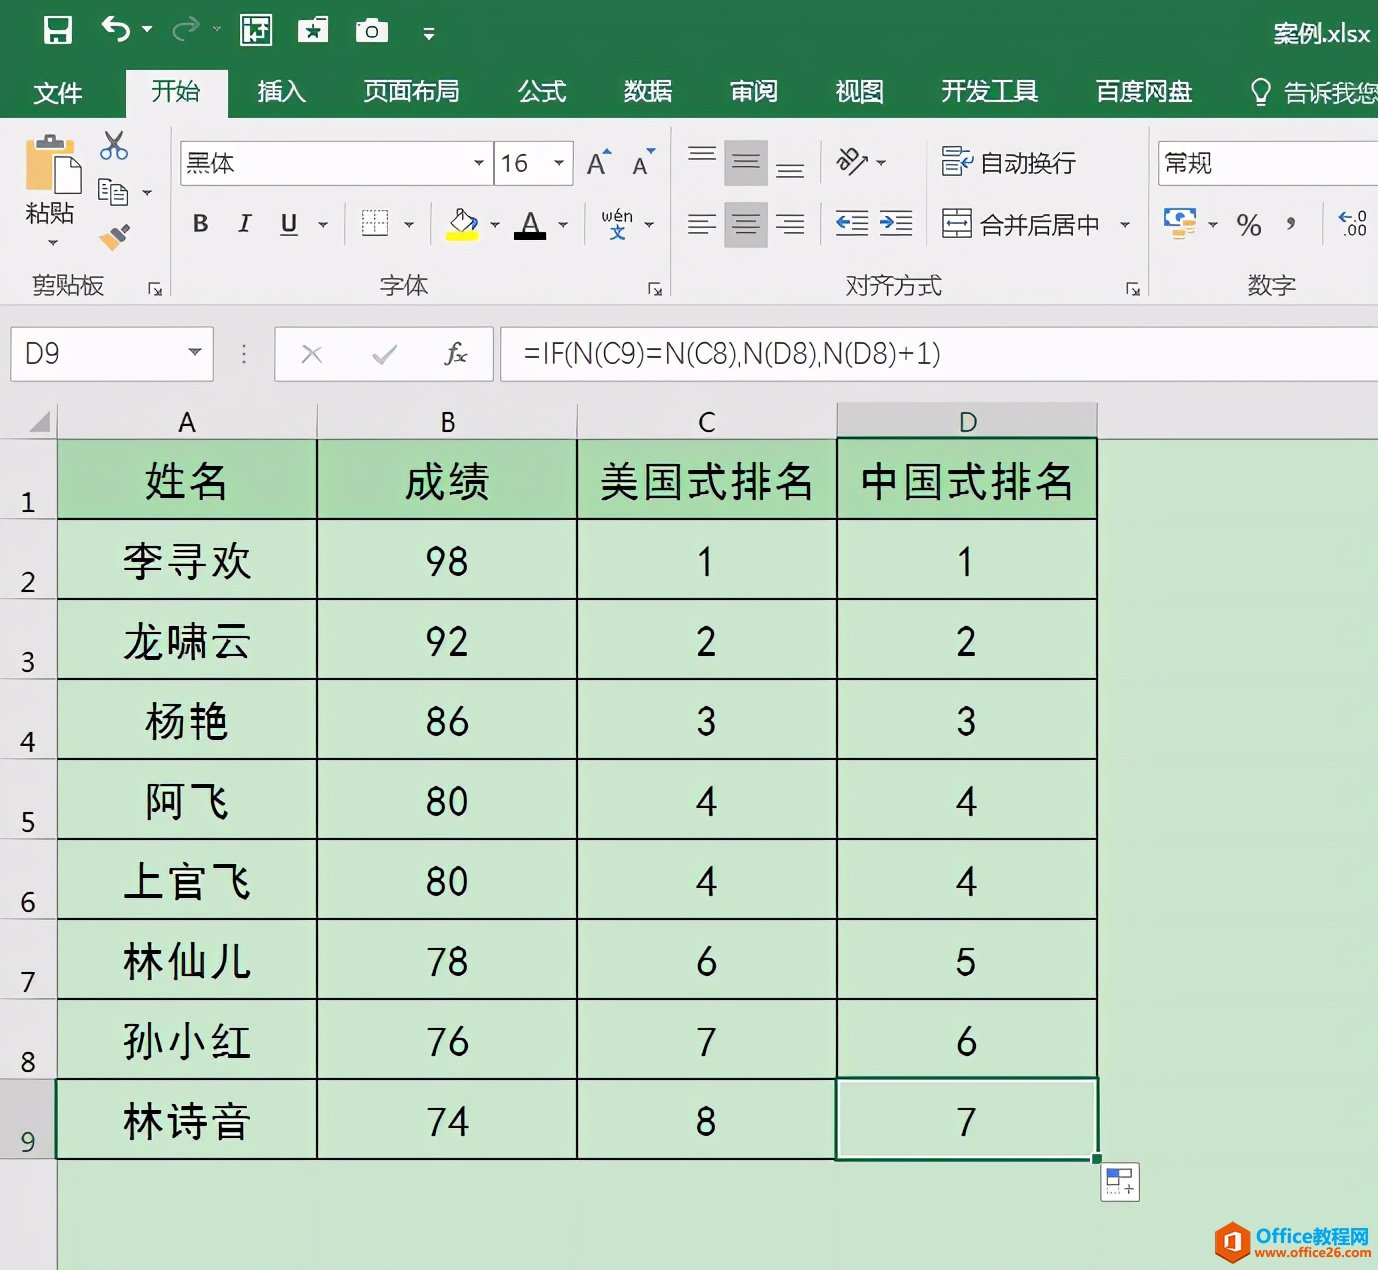Open the 公式 ribbon tab
This screenshot has width=1378, height=1270.
click(x=542, y=92)
